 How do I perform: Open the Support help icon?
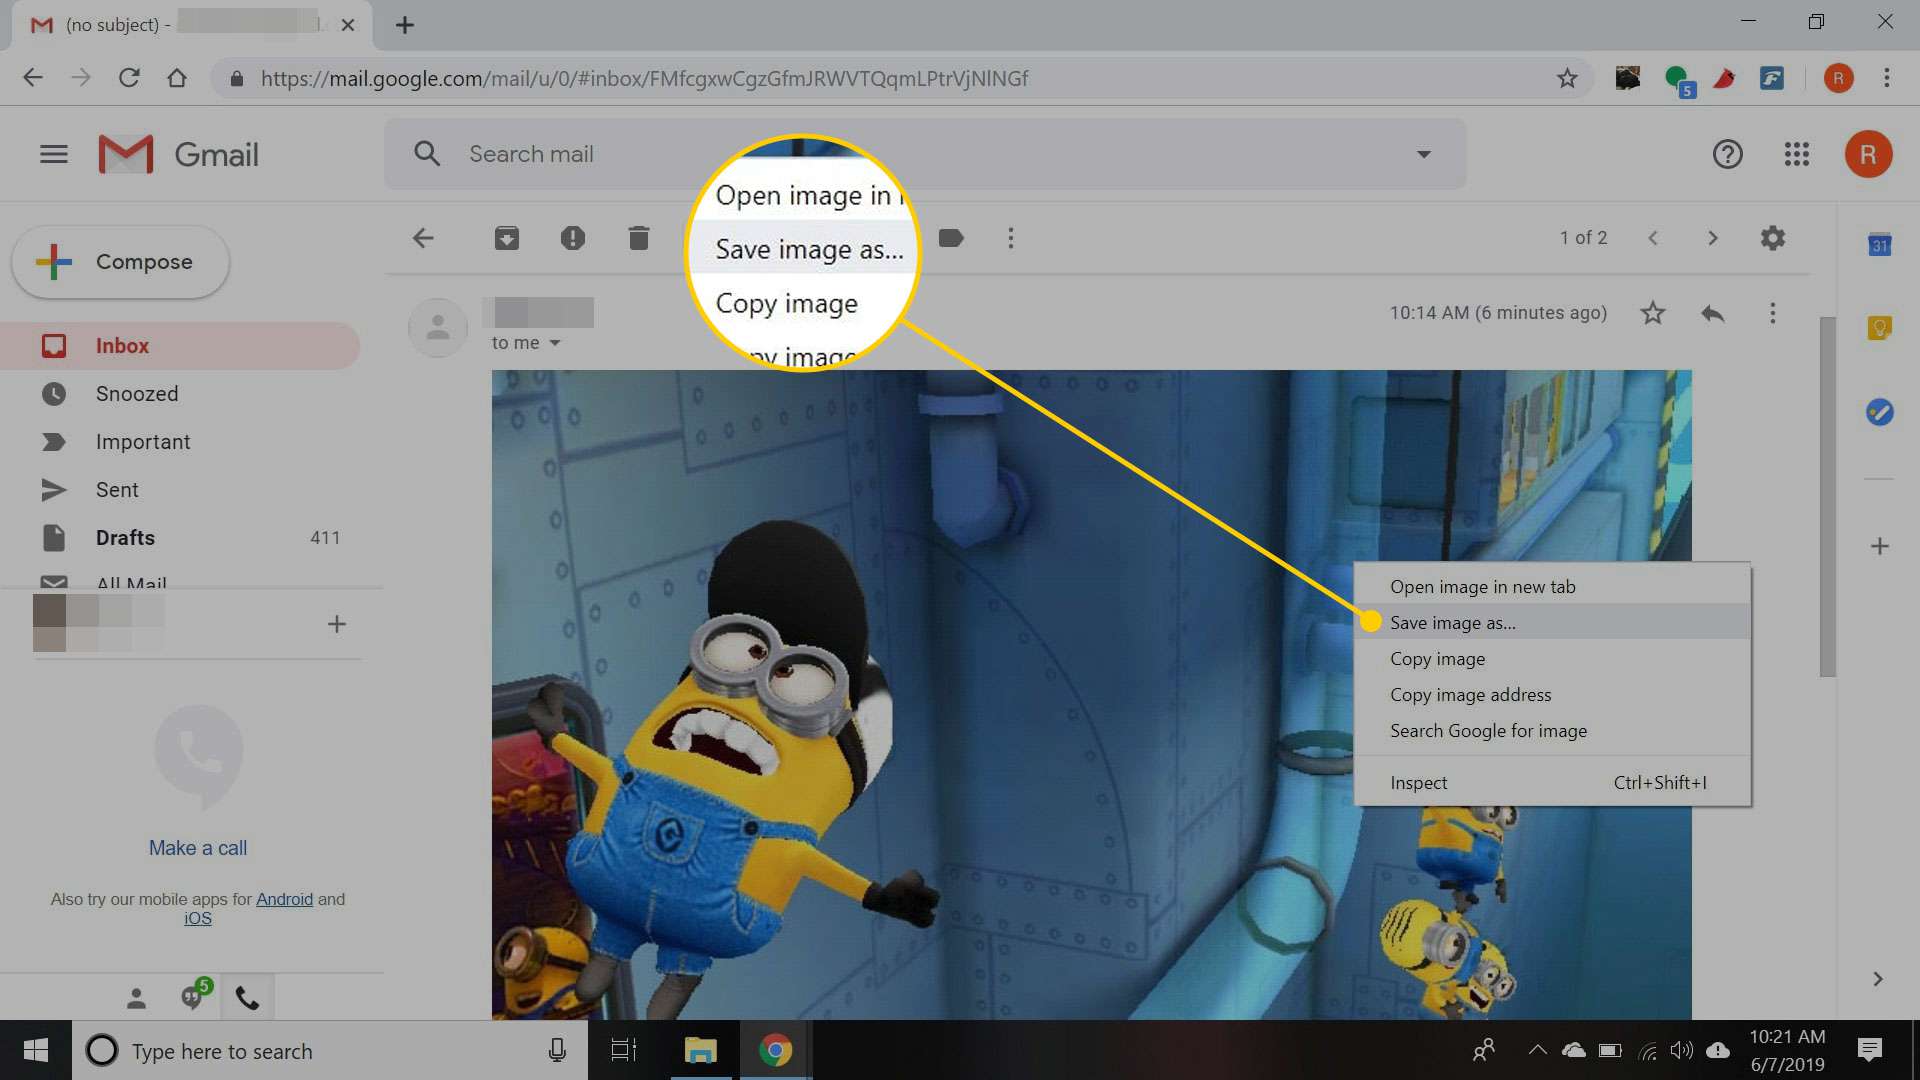[x=1727, y=154]
